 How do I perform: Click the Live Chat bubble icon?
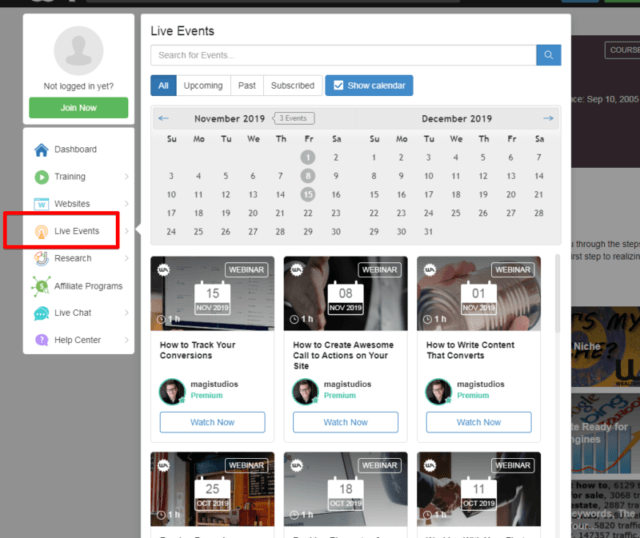[41, 313]
